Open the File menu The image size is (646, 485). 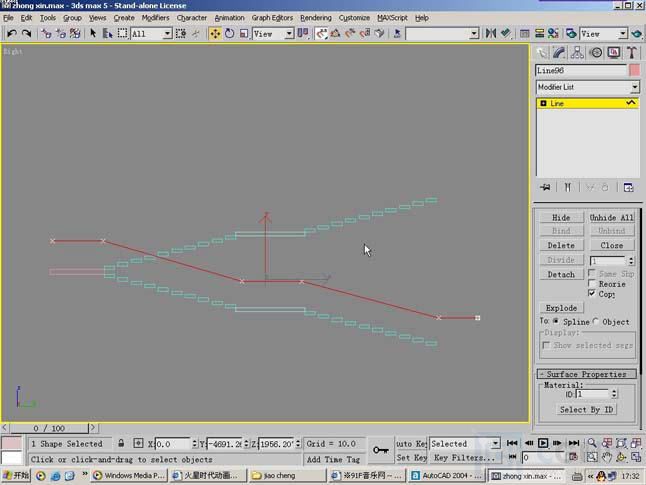[x=8, y=18]
